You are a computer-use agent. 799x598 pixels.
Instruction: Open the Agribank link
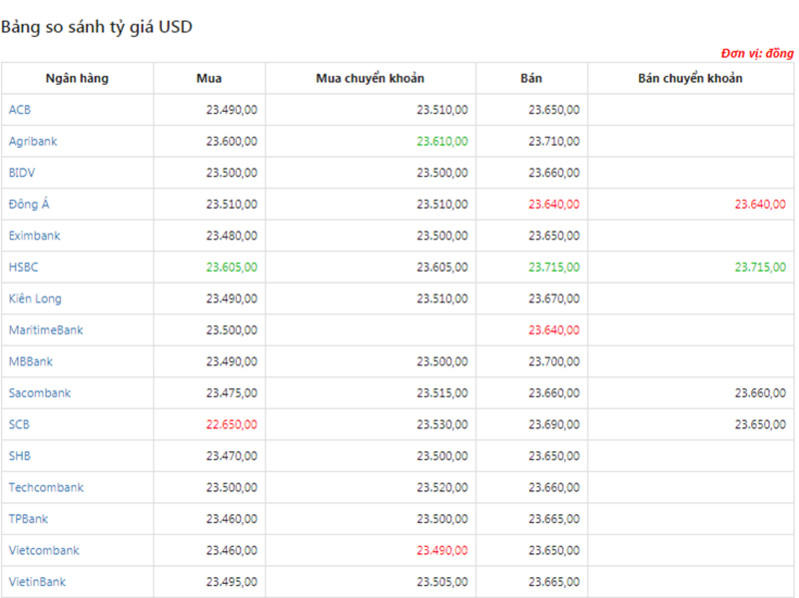coord(33,141)
